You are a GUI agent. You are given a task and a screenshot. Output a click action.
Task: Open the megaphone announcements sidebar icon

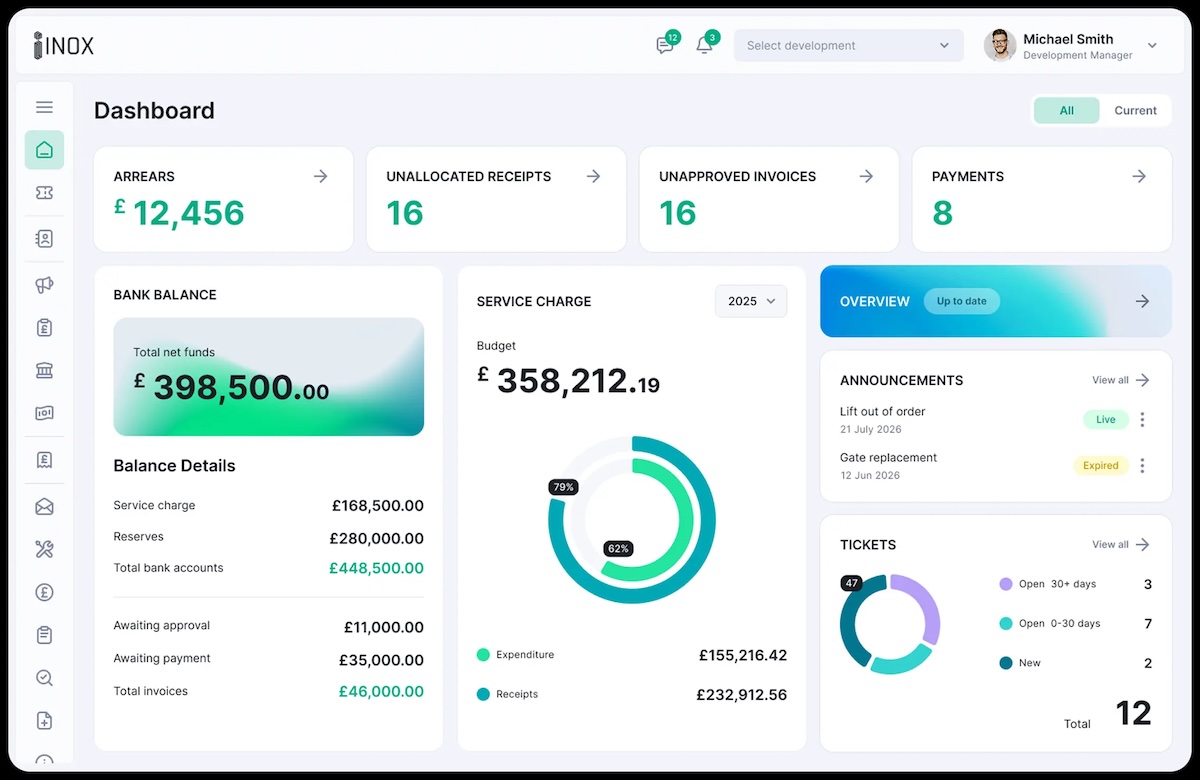[x=44, y=285]
